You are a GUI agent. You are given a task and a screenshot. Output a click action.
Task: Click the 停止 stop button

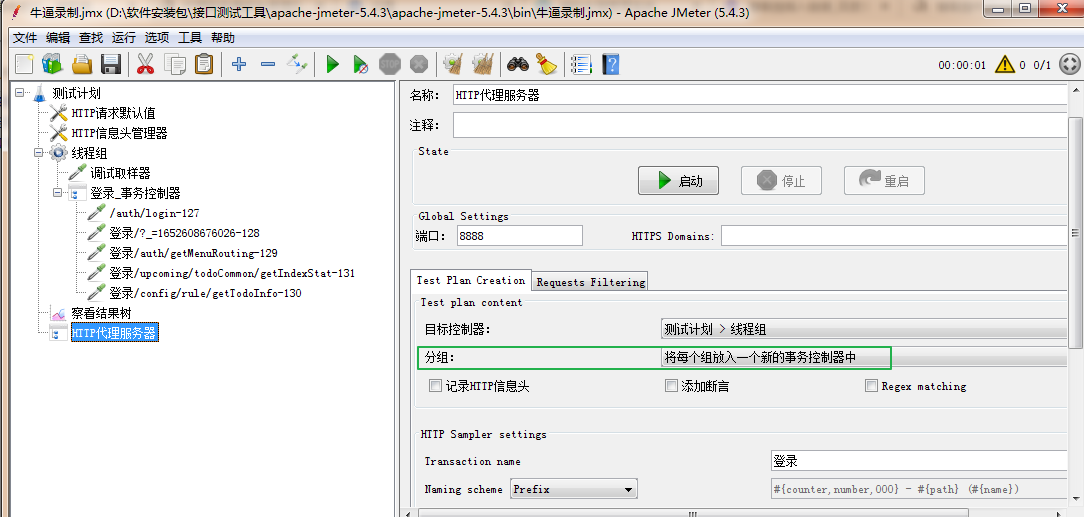(781, 181)
